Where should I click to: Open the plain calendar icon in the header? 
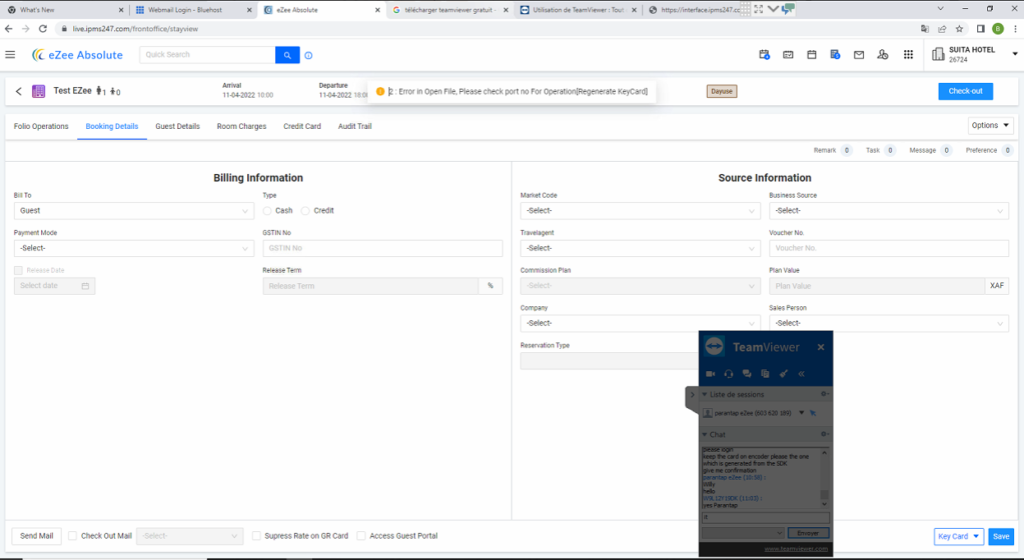(x=812, y=55)
